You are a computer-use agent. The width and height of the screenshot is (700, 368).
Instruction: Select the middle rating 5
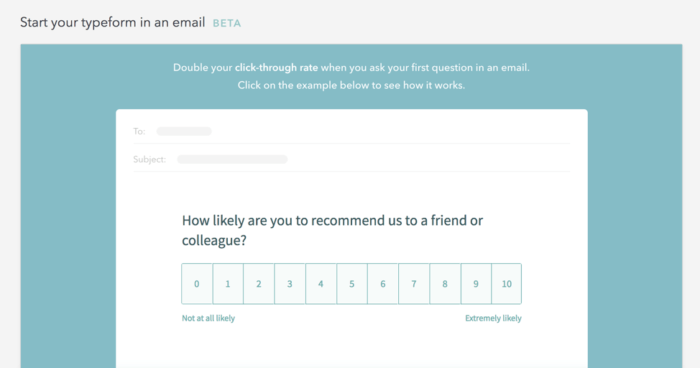click(x=352, y=284)
